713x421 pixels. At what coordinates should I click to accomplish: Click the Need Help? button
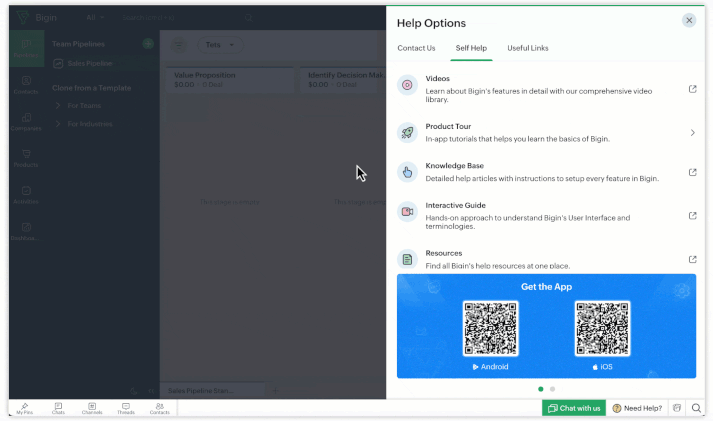pyautogui.click(x=637, y=408)
